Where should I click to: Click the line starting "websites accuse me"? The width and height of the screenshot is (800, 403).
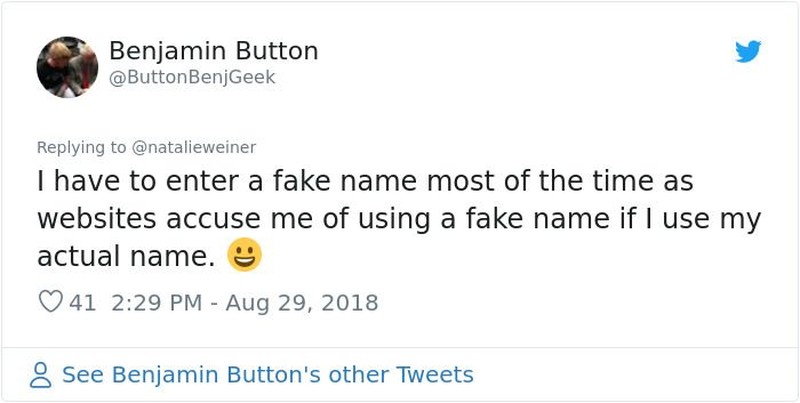tap(398, 219)
